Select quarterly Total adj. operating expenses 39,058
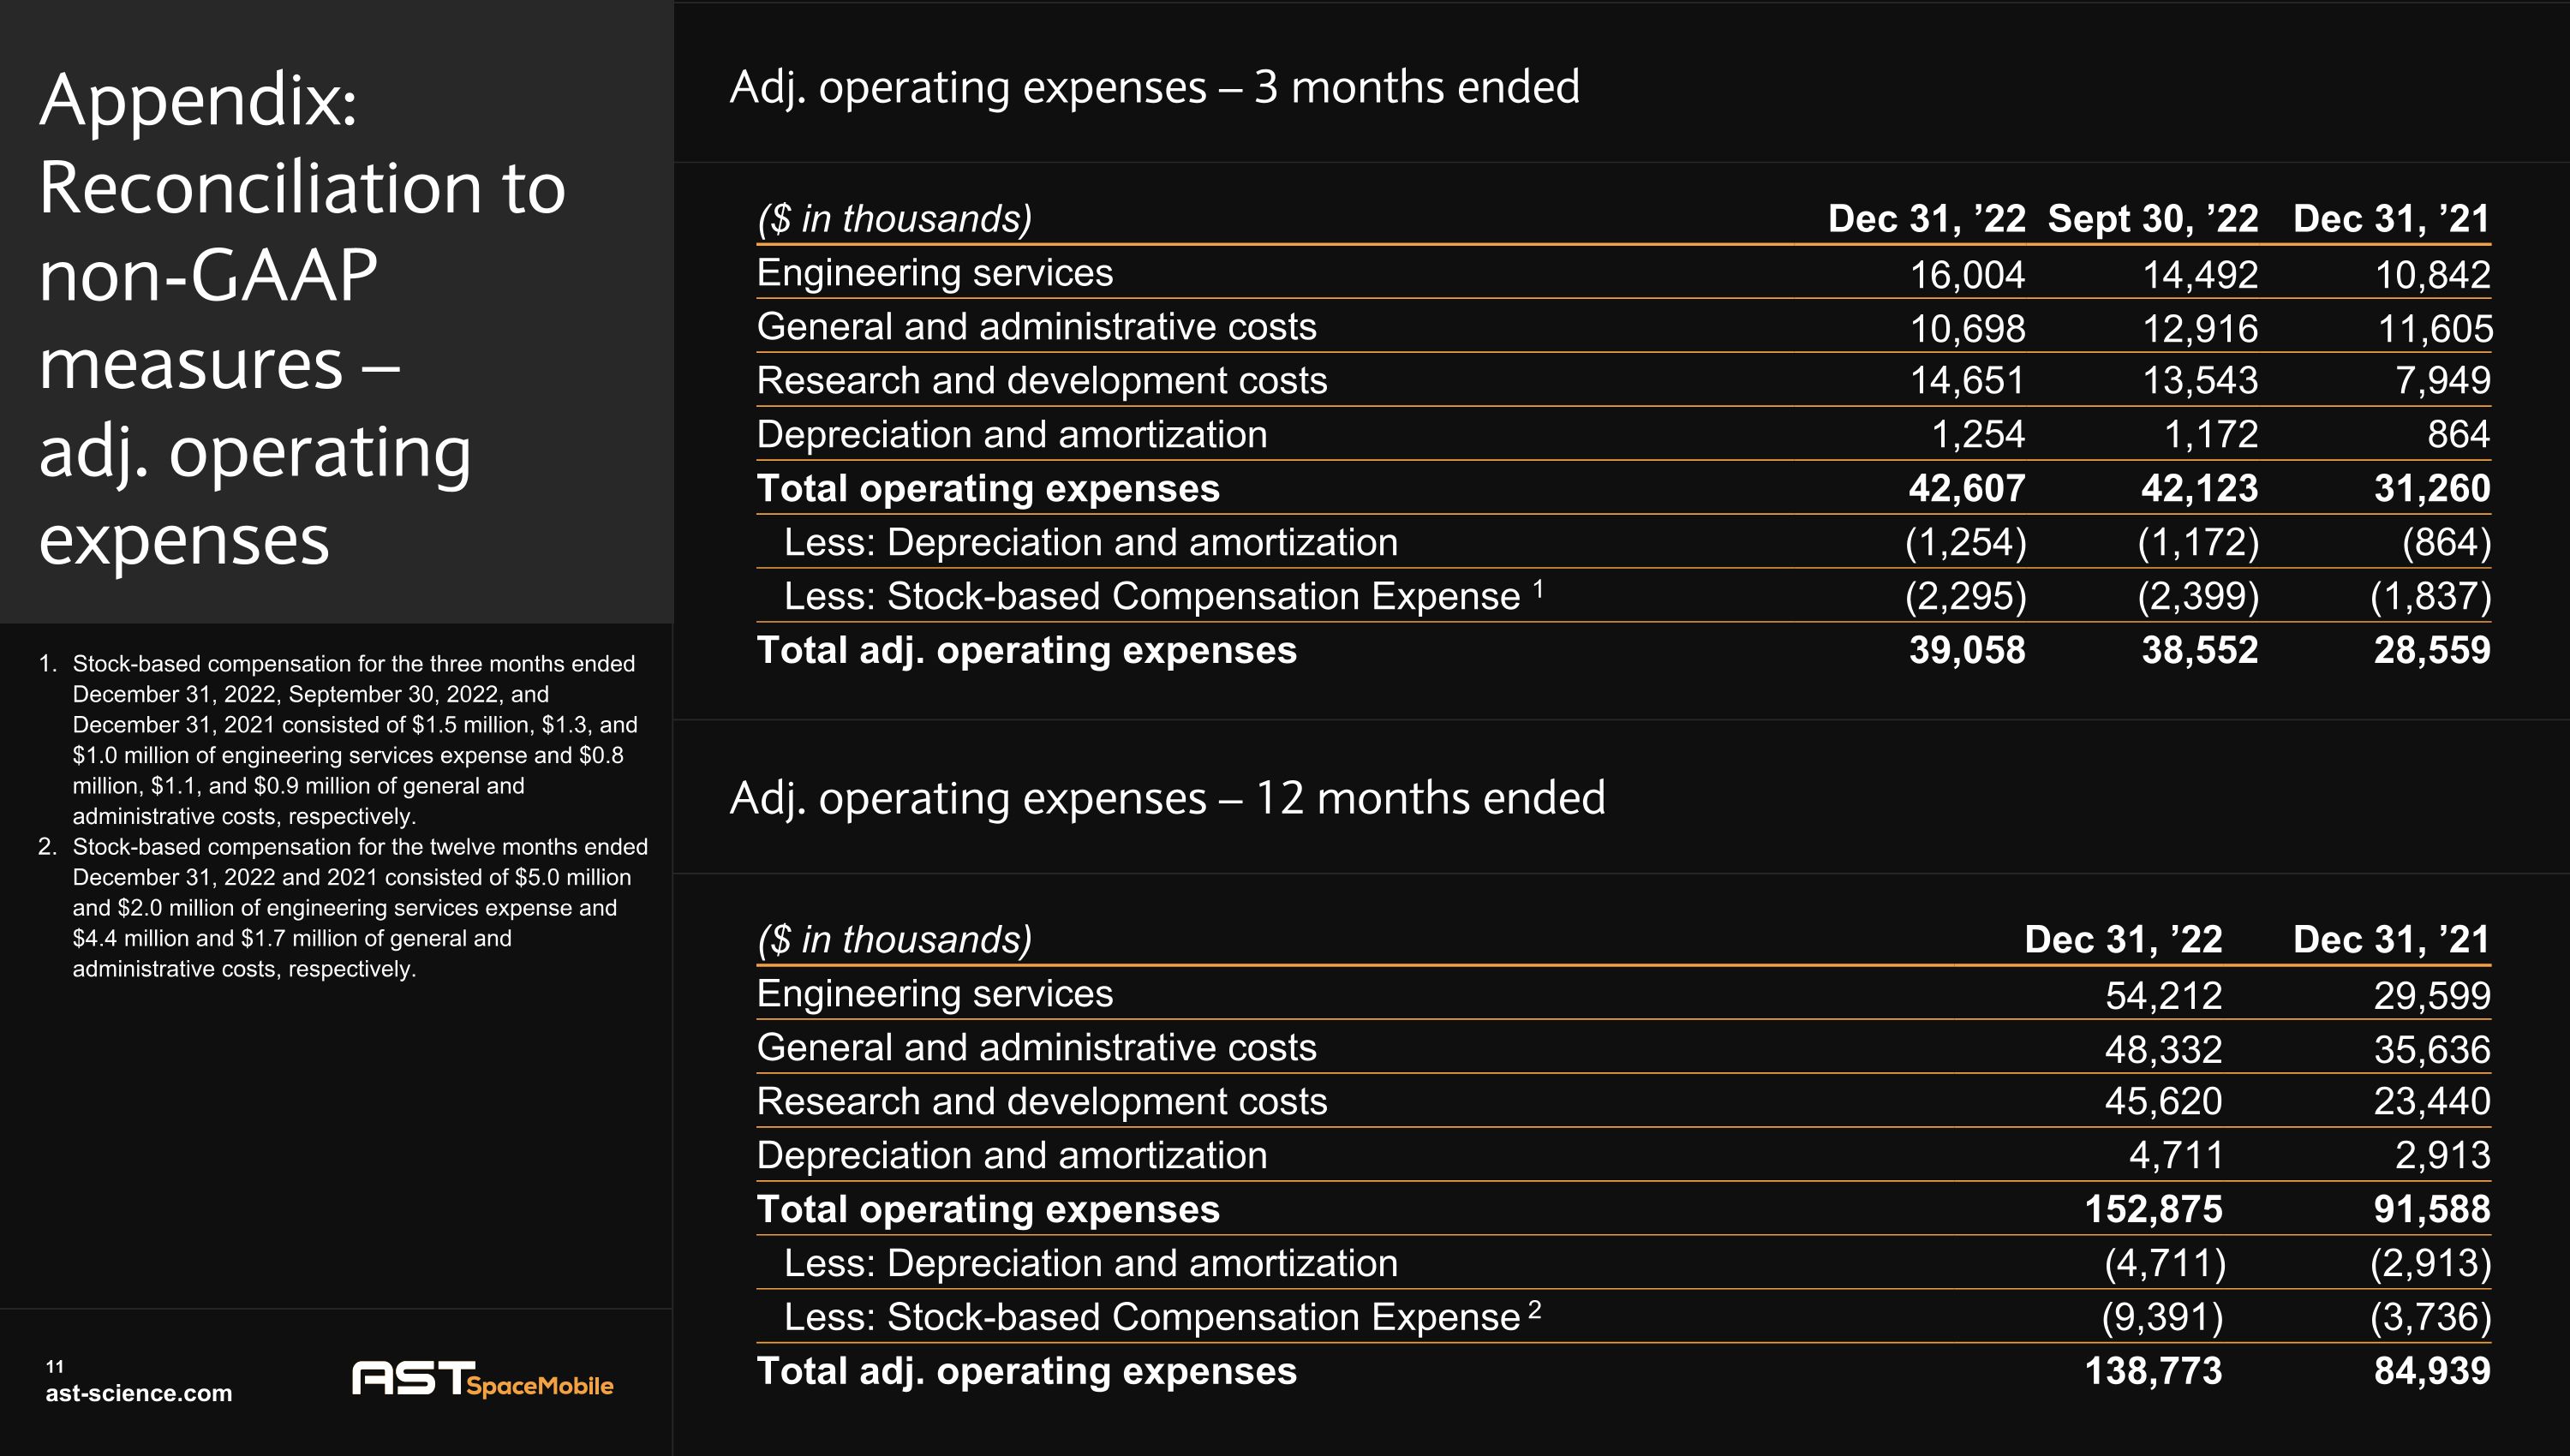The image size is (2570, 1456). coord(1966,651)
